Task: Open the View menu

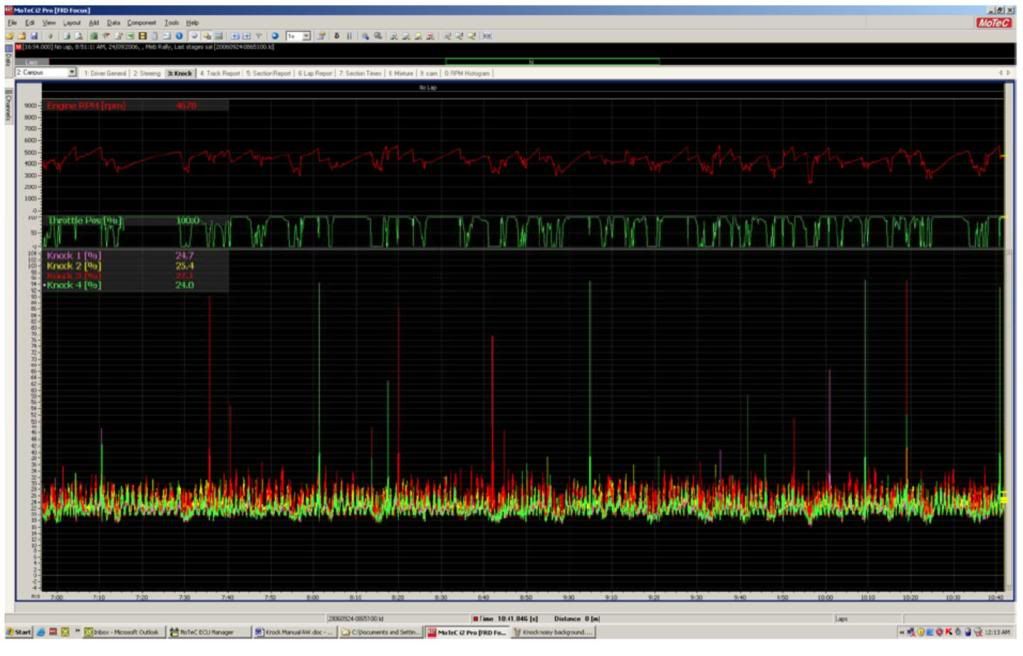Action: pyautogui.click(x=49, y=23)
